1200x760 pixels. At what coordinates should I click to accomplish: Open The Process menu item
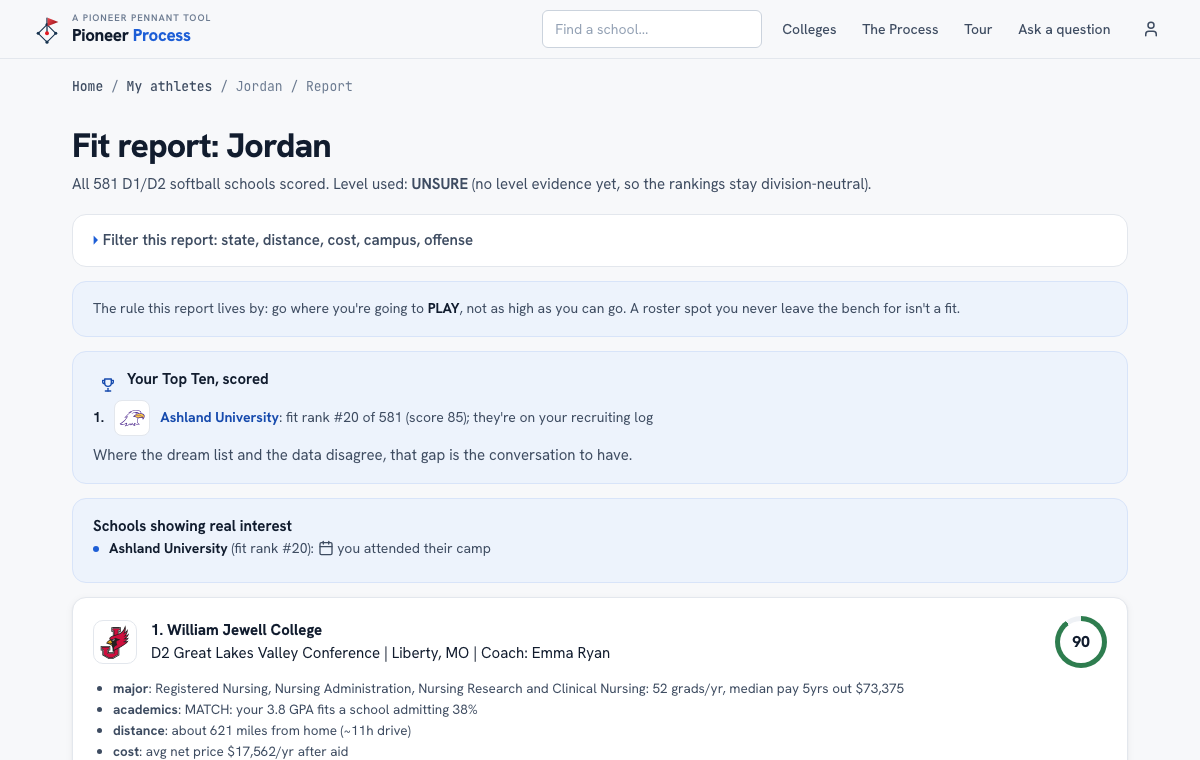pos(900,29)
